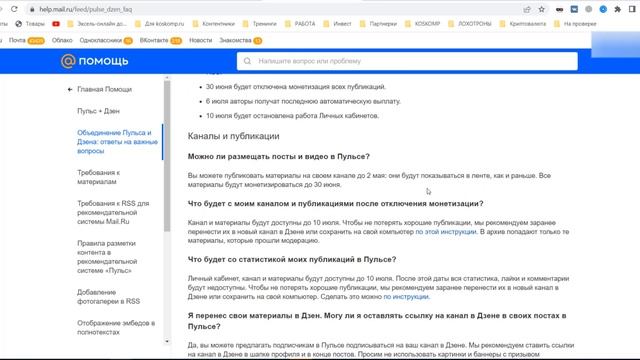Open Добавление фотогалереи в RSS item
Image resolution: width=640 pixels, height=360 pixels.
109,297
